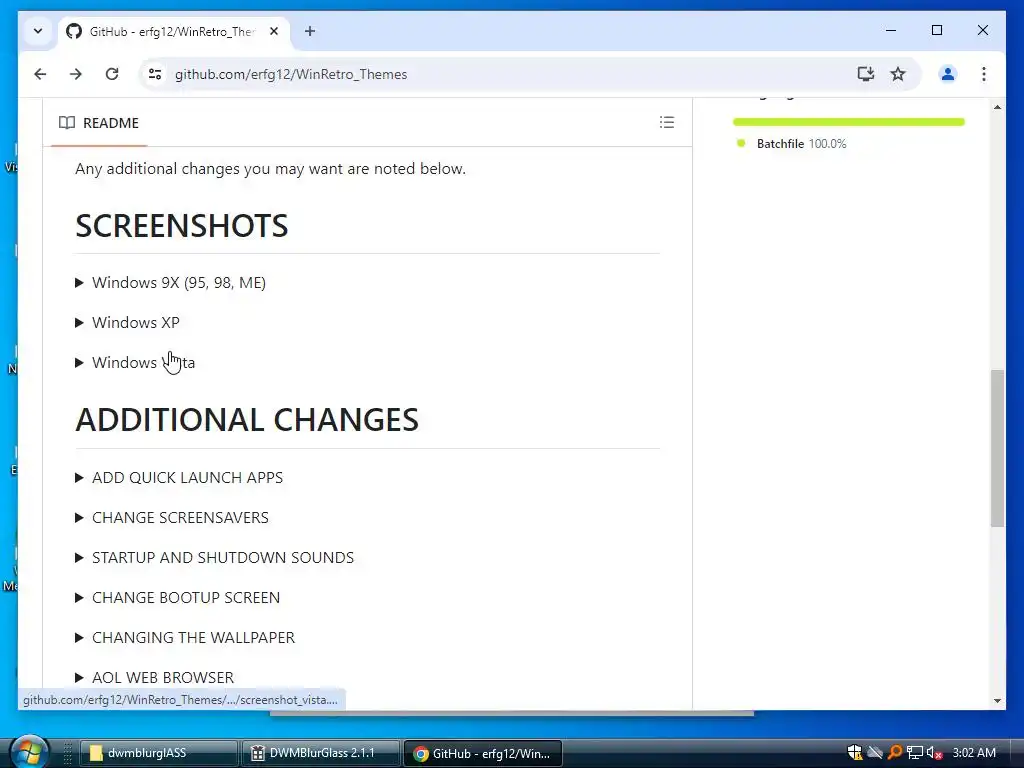The width and height of the screenshot is (1024, 768).
Task: Expand the Windows Vista screenshots section
Action: tap(136, 362)
